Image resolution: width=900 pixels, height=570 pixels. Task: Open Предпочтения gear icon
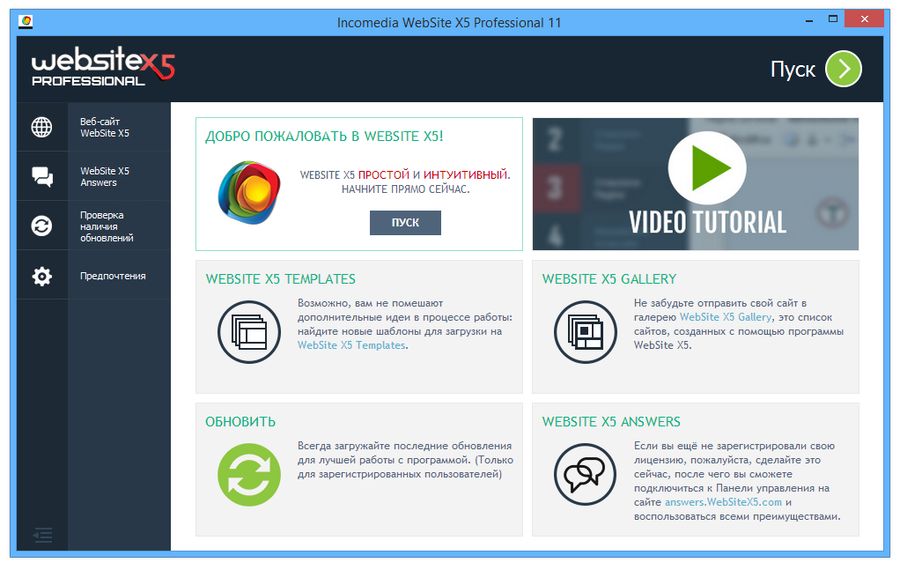[42, 276]
